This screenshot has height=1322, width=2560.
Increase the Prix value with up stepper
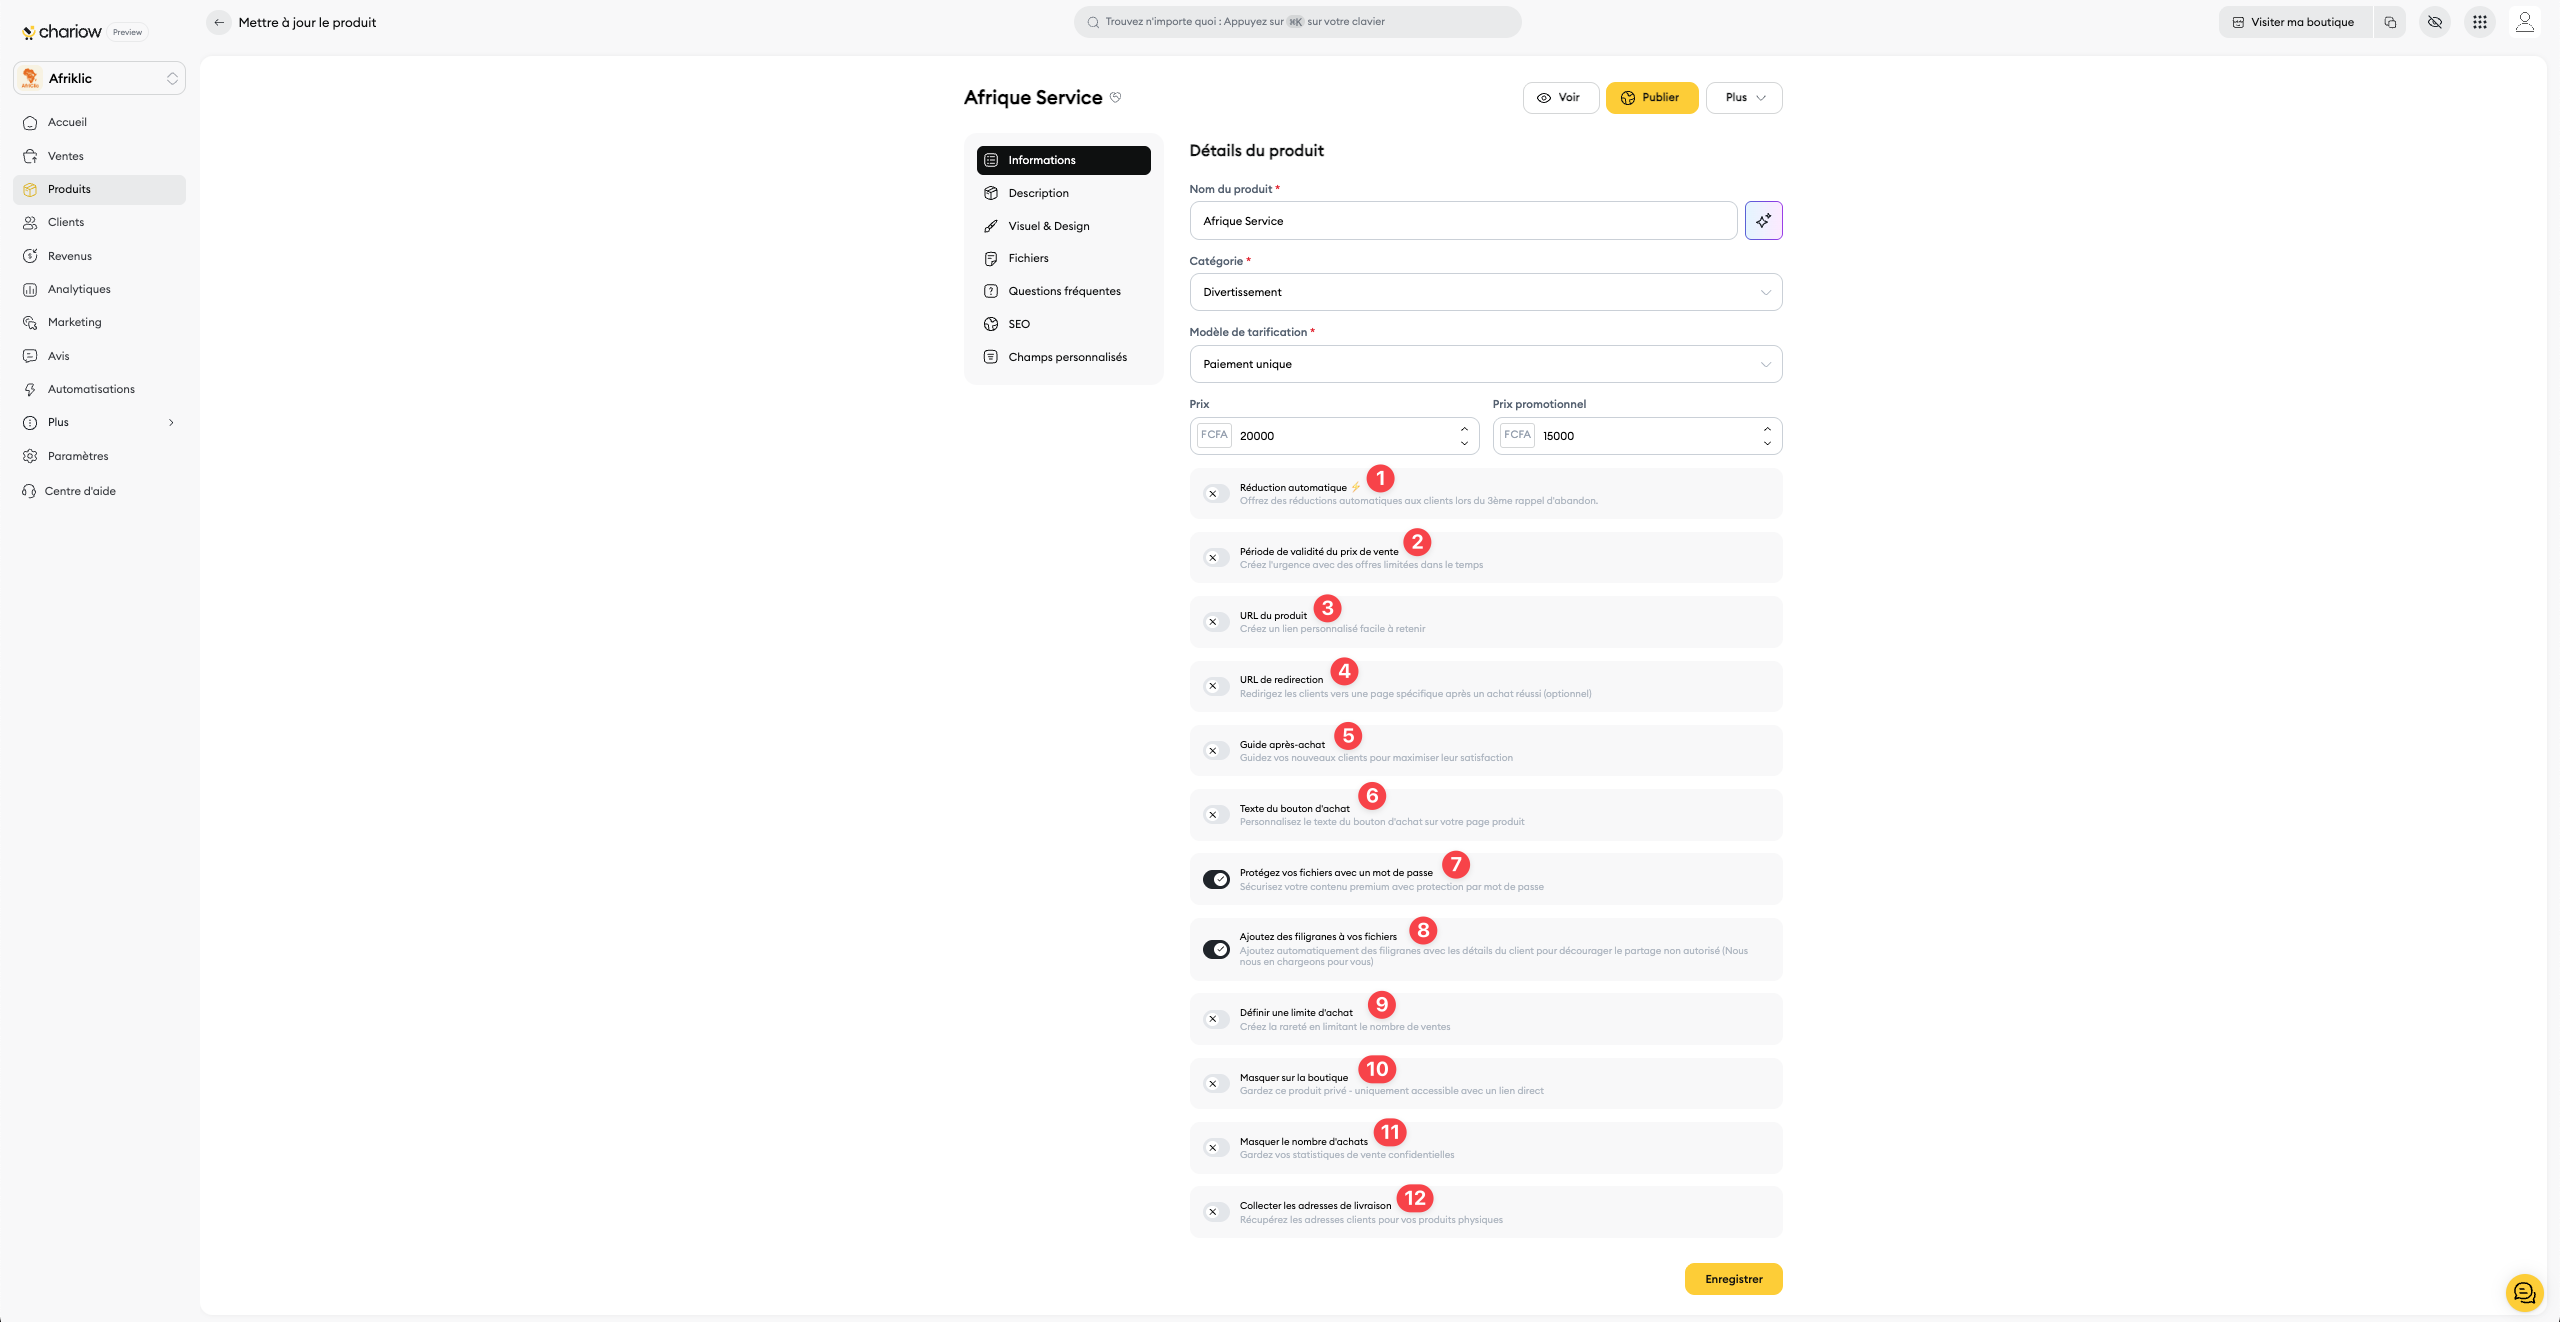(1464, 429)
